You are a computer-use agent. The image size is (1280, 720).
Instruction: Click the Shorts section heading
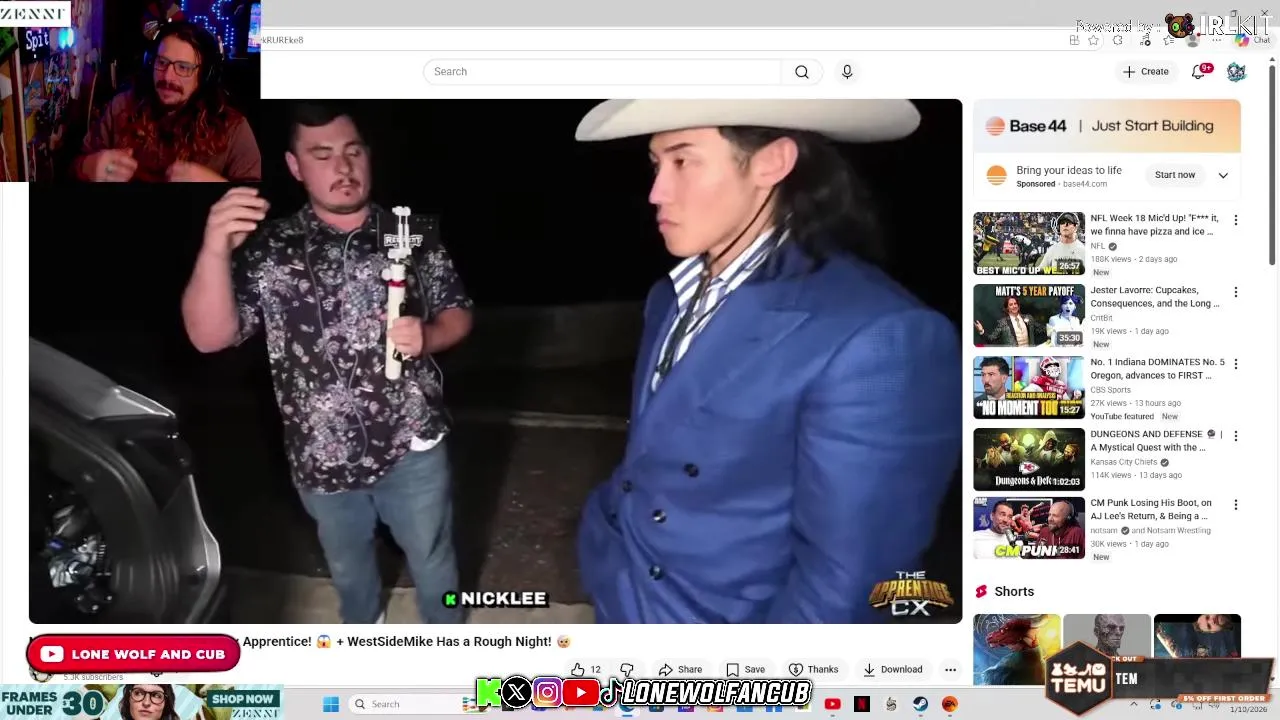(x=1014, y=592)
